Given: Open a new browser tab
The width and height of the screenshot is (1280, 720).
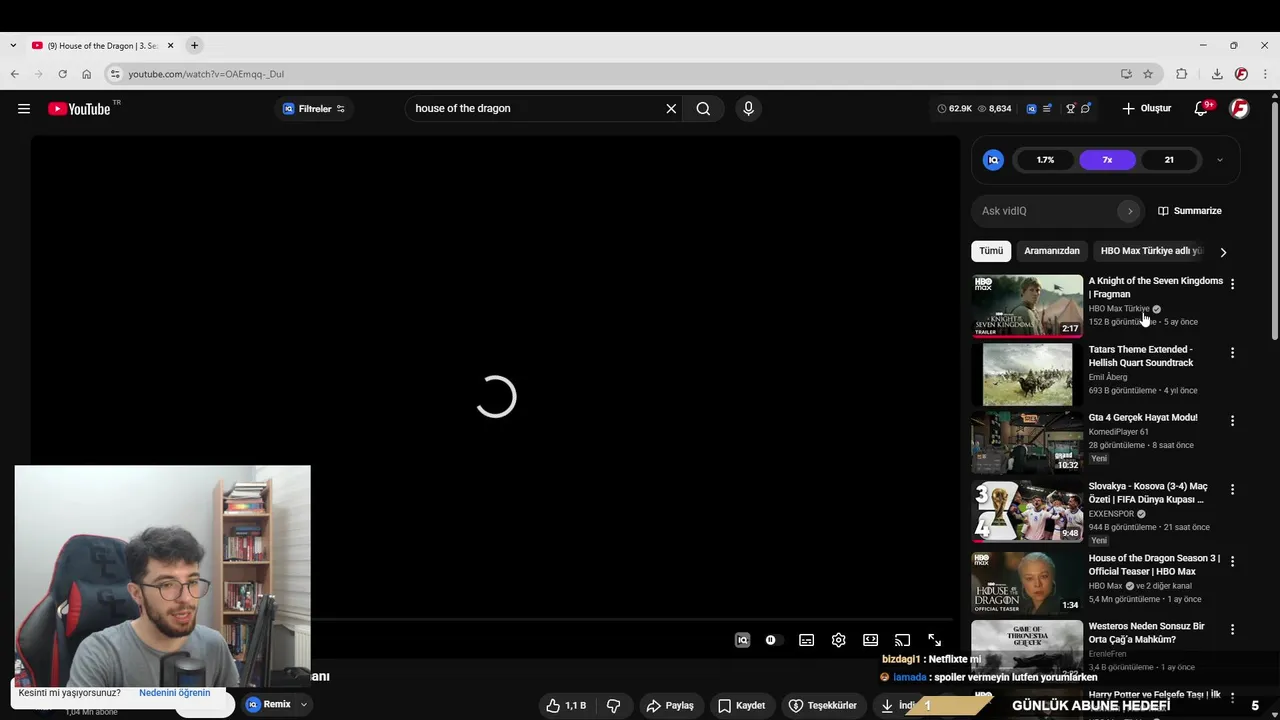Looking at the screenshot, I should pos(194,45).
